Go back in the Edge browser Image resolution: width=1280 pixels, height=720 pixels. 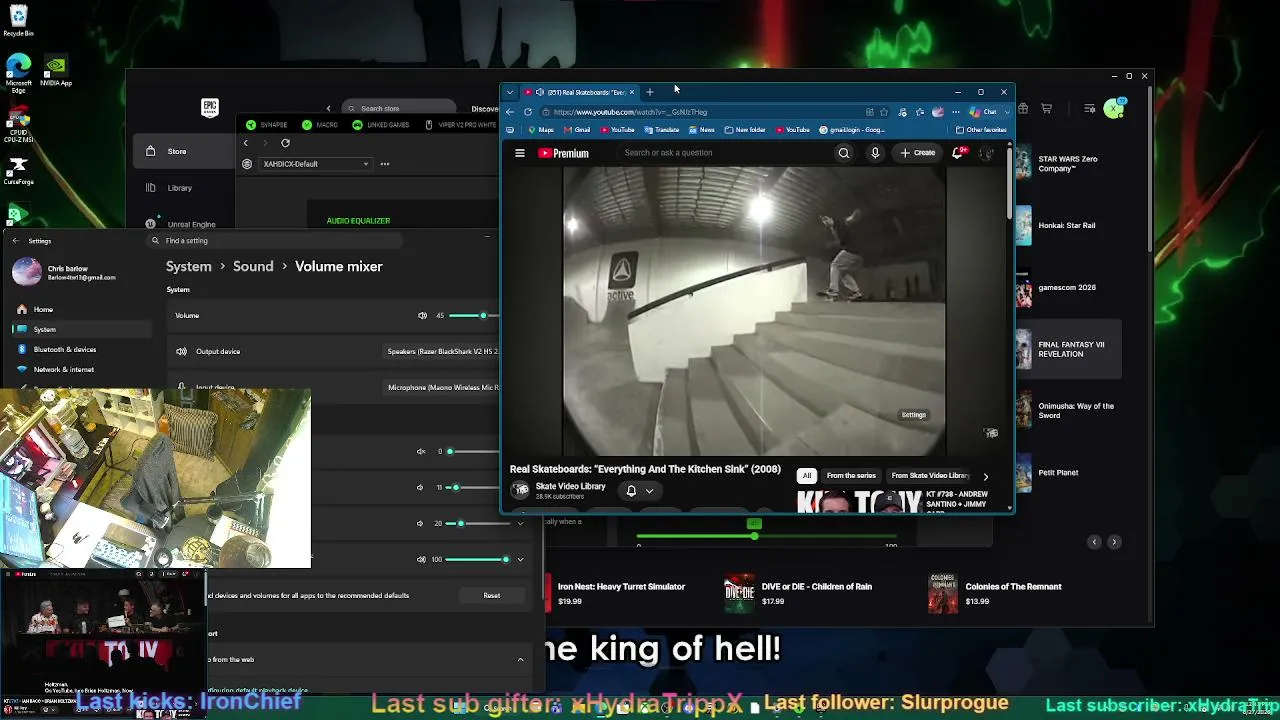tap(510, 112)
